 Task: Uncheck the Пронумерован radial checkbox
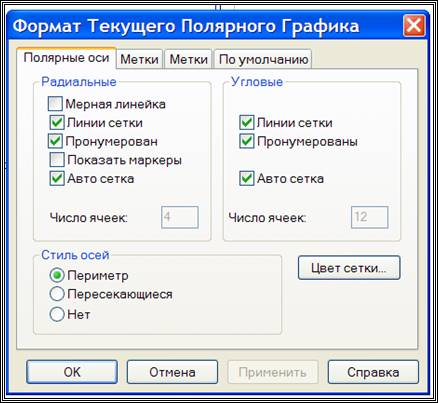click(x=55, y=141)
